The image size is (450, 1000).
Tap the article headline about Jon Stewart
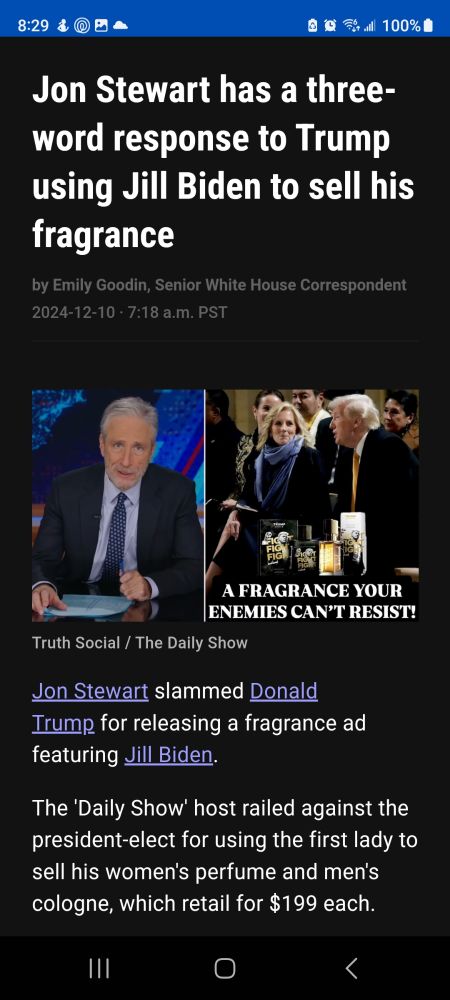coord(223,163)
